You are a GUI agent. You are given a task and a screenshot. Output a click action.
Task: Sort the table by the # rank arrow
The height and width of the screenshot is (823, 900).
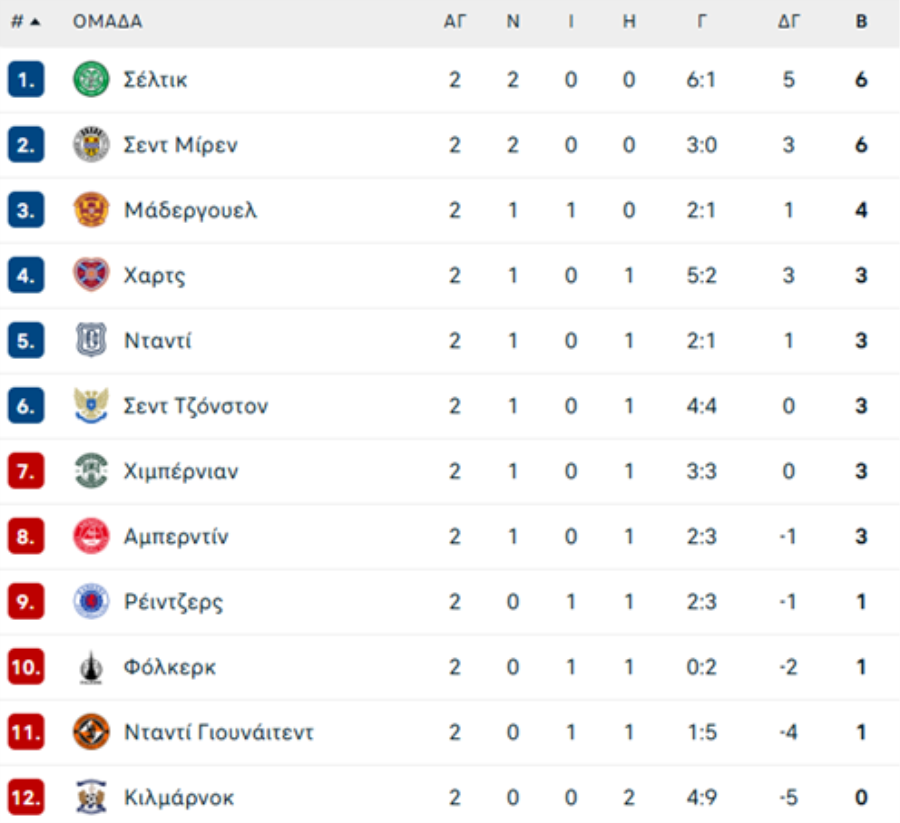(x=26, y=22)
